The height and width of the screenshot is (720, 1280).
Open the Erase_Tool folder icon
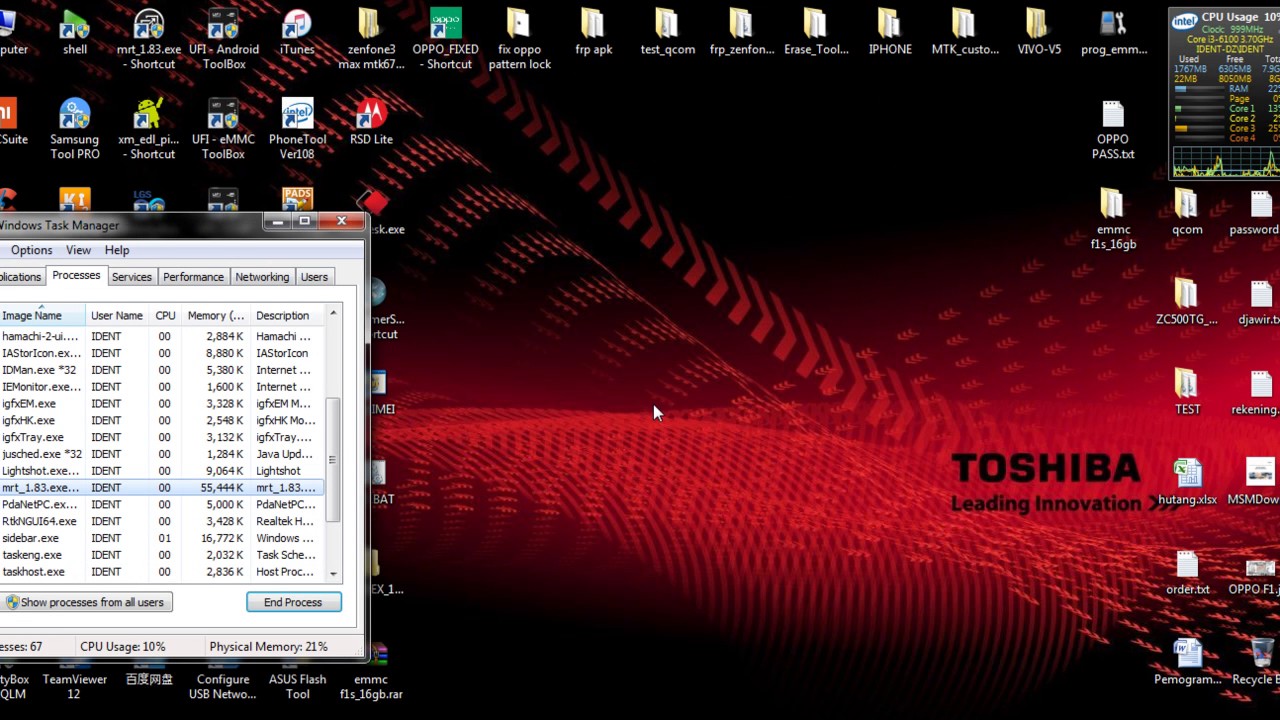(815, 32)
